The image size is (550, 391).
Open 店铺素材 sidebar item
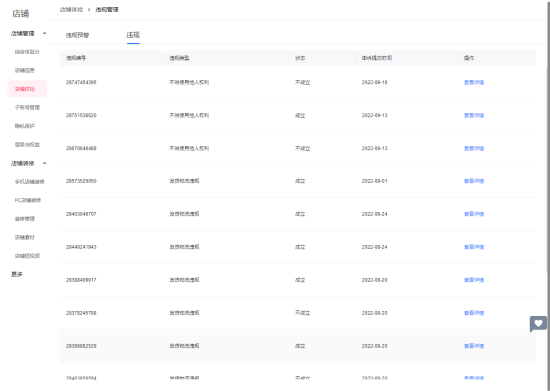25,237
